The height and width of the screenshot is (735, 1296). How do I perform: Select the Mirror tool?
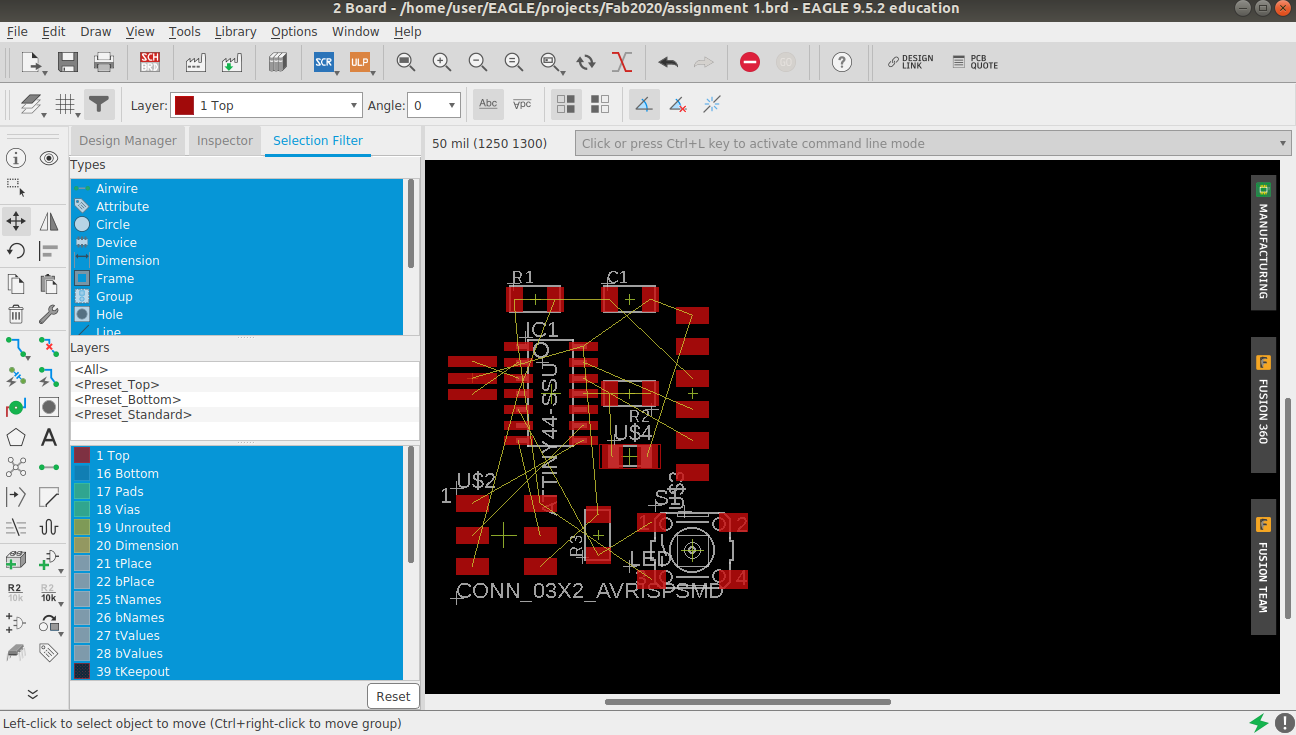pyautogui.click(x=49, y=221)
